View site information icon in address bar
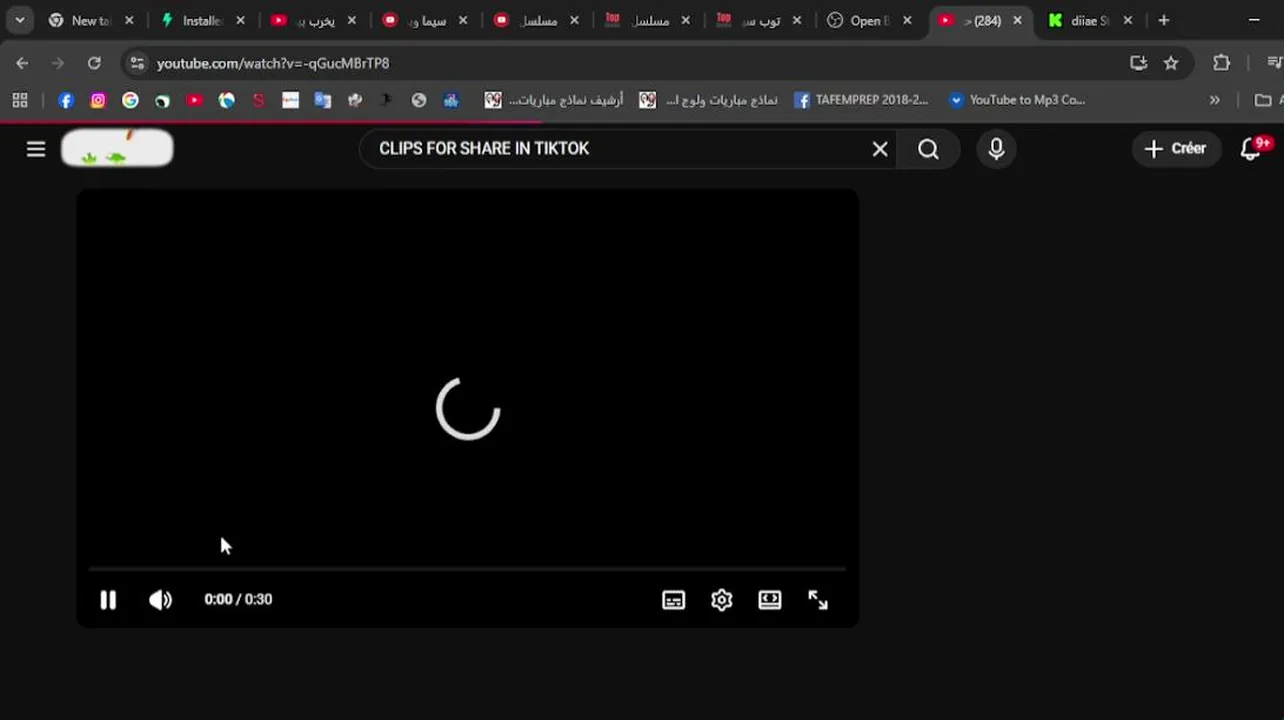1284x720 pixels. 137,63
